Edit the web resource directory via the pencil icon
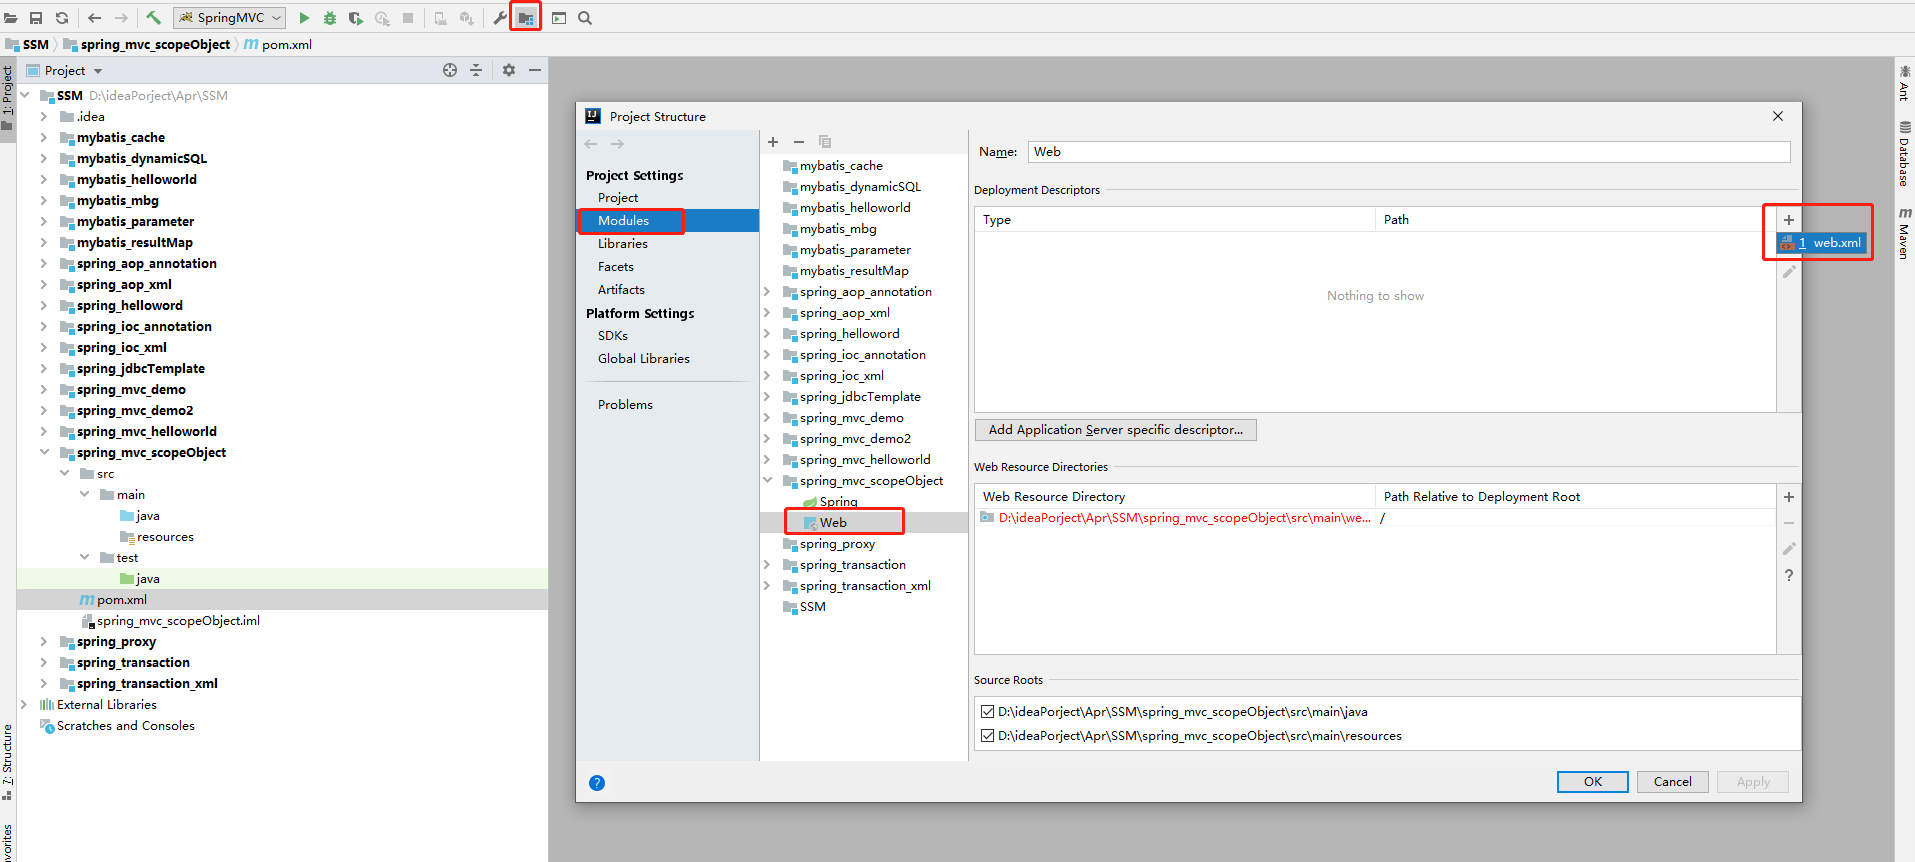The width and height of the screenshot is (1915, 862). coord(1789,549)
